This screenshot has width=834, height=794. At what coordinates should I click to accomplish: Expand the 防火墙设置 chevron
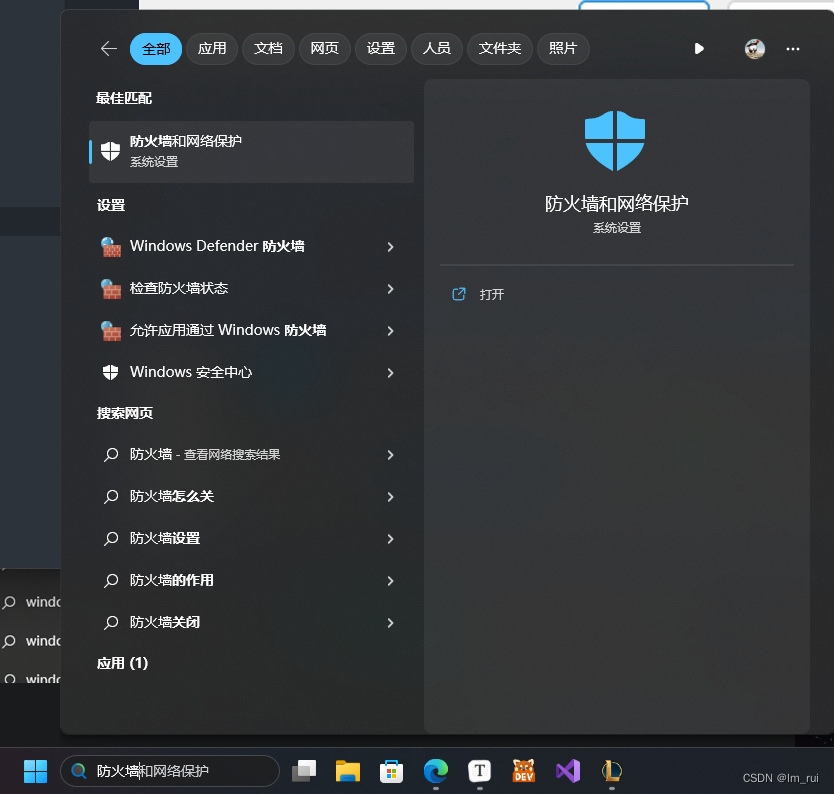click(390, 539)
